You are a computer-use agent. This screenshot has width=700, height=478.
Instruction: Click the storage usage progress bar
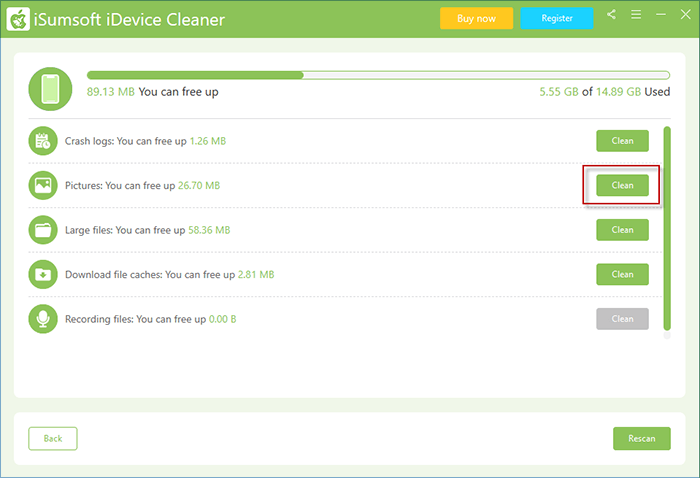click(379, 75)
